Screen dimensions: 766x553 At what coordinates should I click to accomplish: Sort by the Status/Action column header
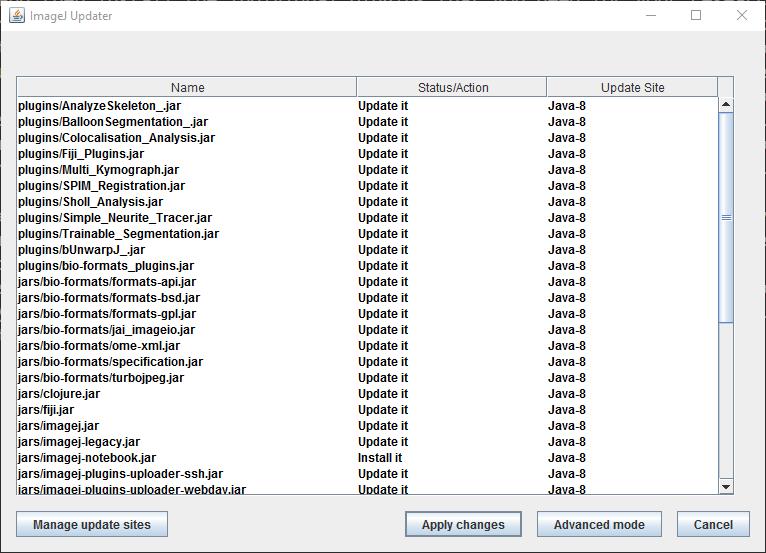452,88
